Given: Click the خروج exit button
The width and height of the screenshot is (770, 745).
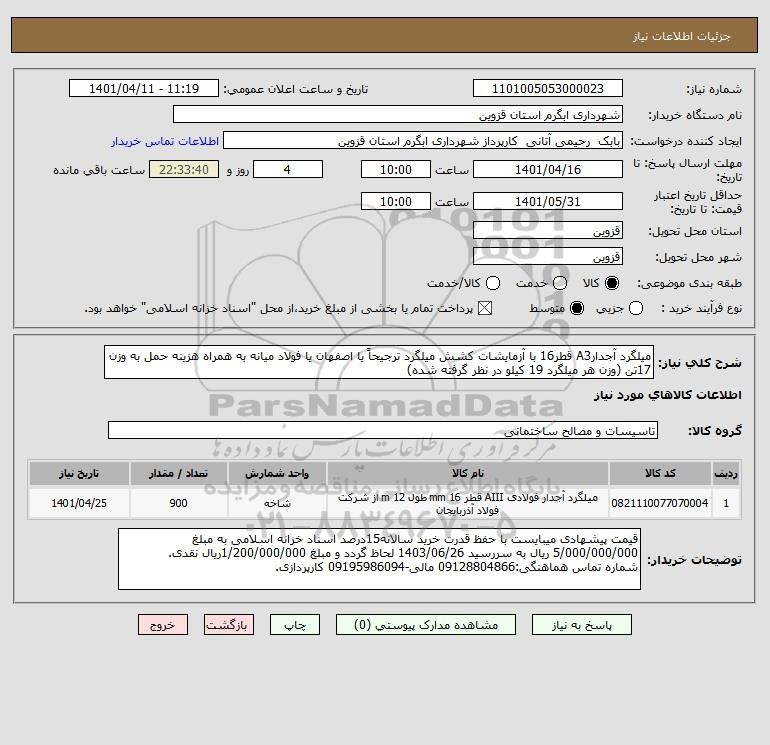Looking at the screenshot, I should click(x=163, y=625).
